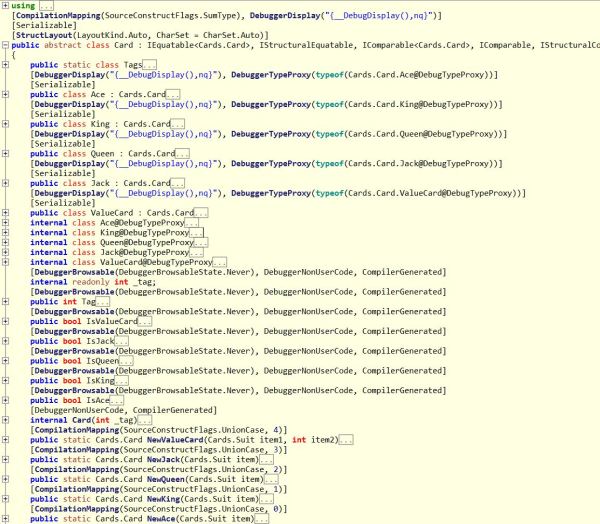
Task: Click 'SourceConstructFlags.UnionCase, 2' attribute text
Action: point(203,470)
